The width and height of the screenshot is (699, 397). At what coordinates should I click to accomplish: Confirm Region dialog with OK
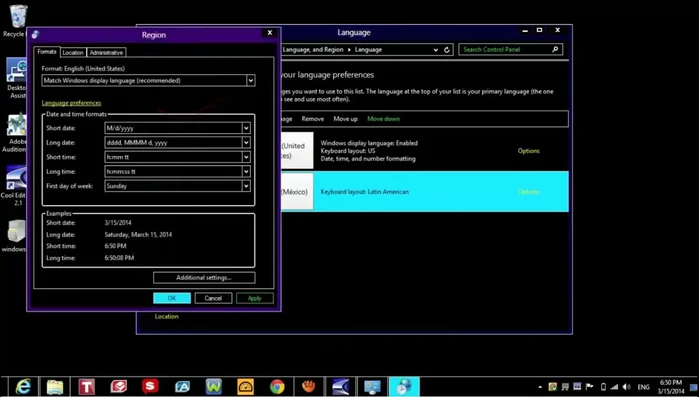[x=172, y=298]
